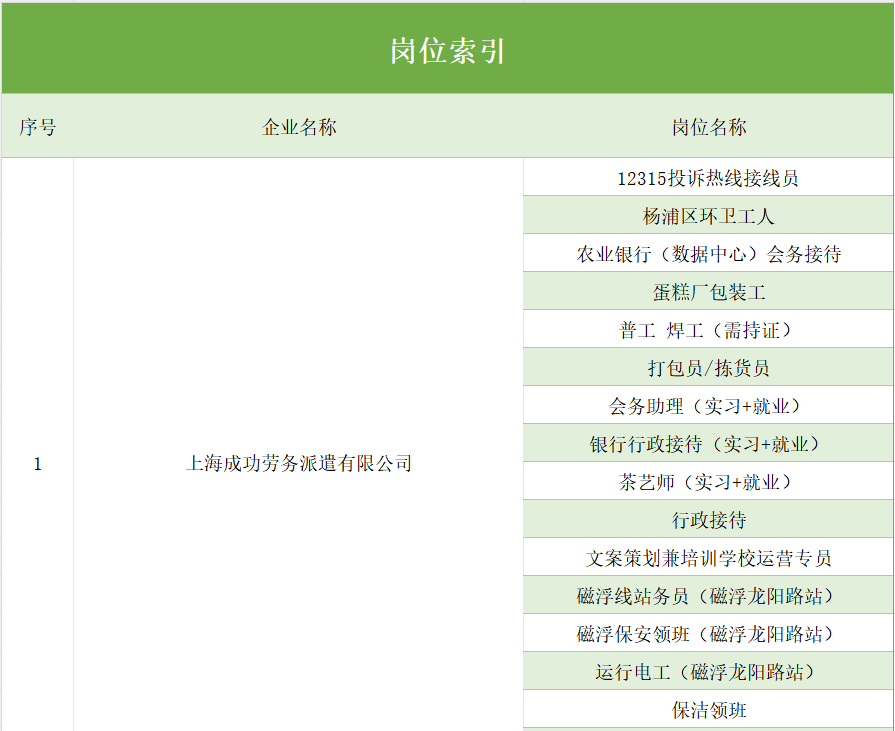This screenshot has width=895, height=731.
Task: Select the 企业名称 column header
Action: (x=298, y=127)
